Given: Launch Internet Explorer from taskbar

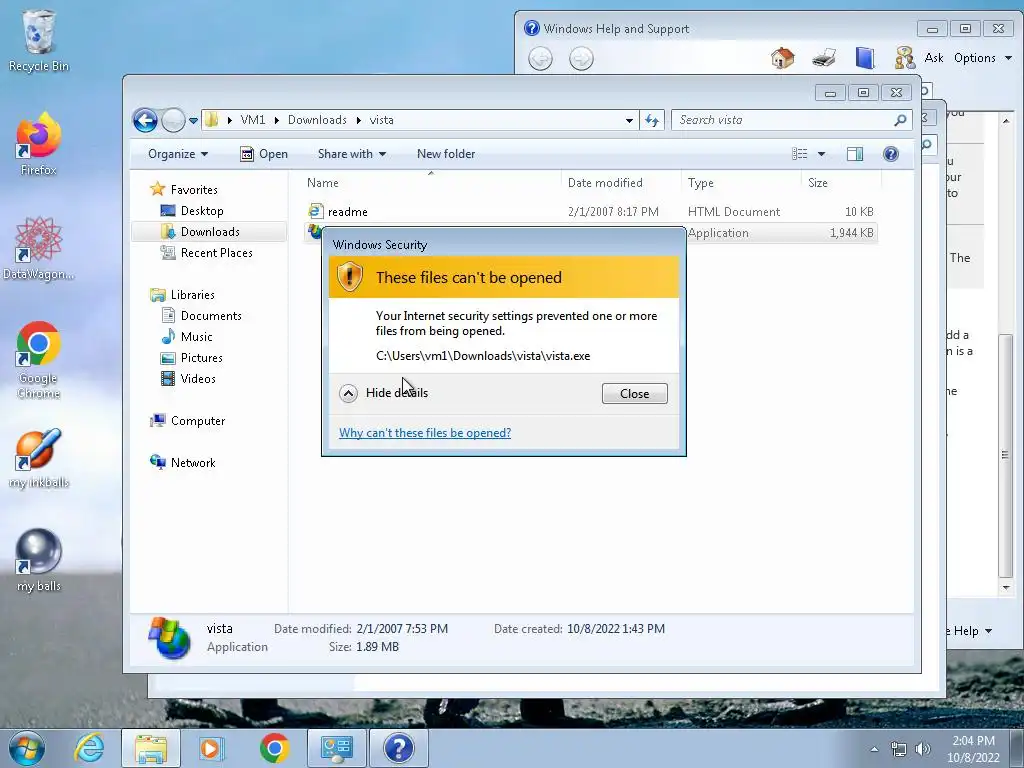Looking at the screenshot, I should pos(89,748).
